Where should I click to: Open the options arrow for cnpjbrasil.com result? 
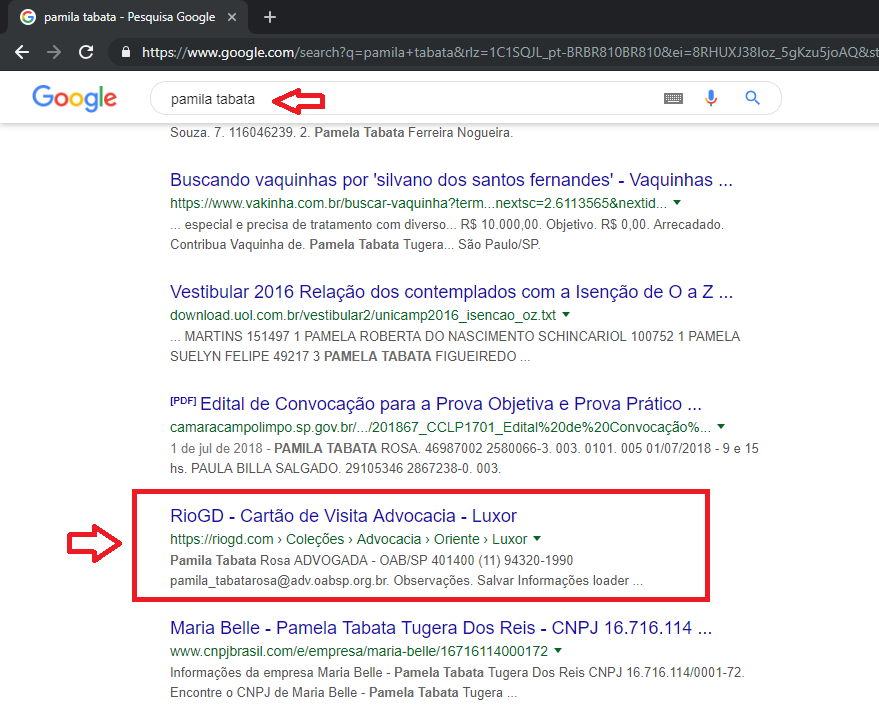(x=557, y=649)
